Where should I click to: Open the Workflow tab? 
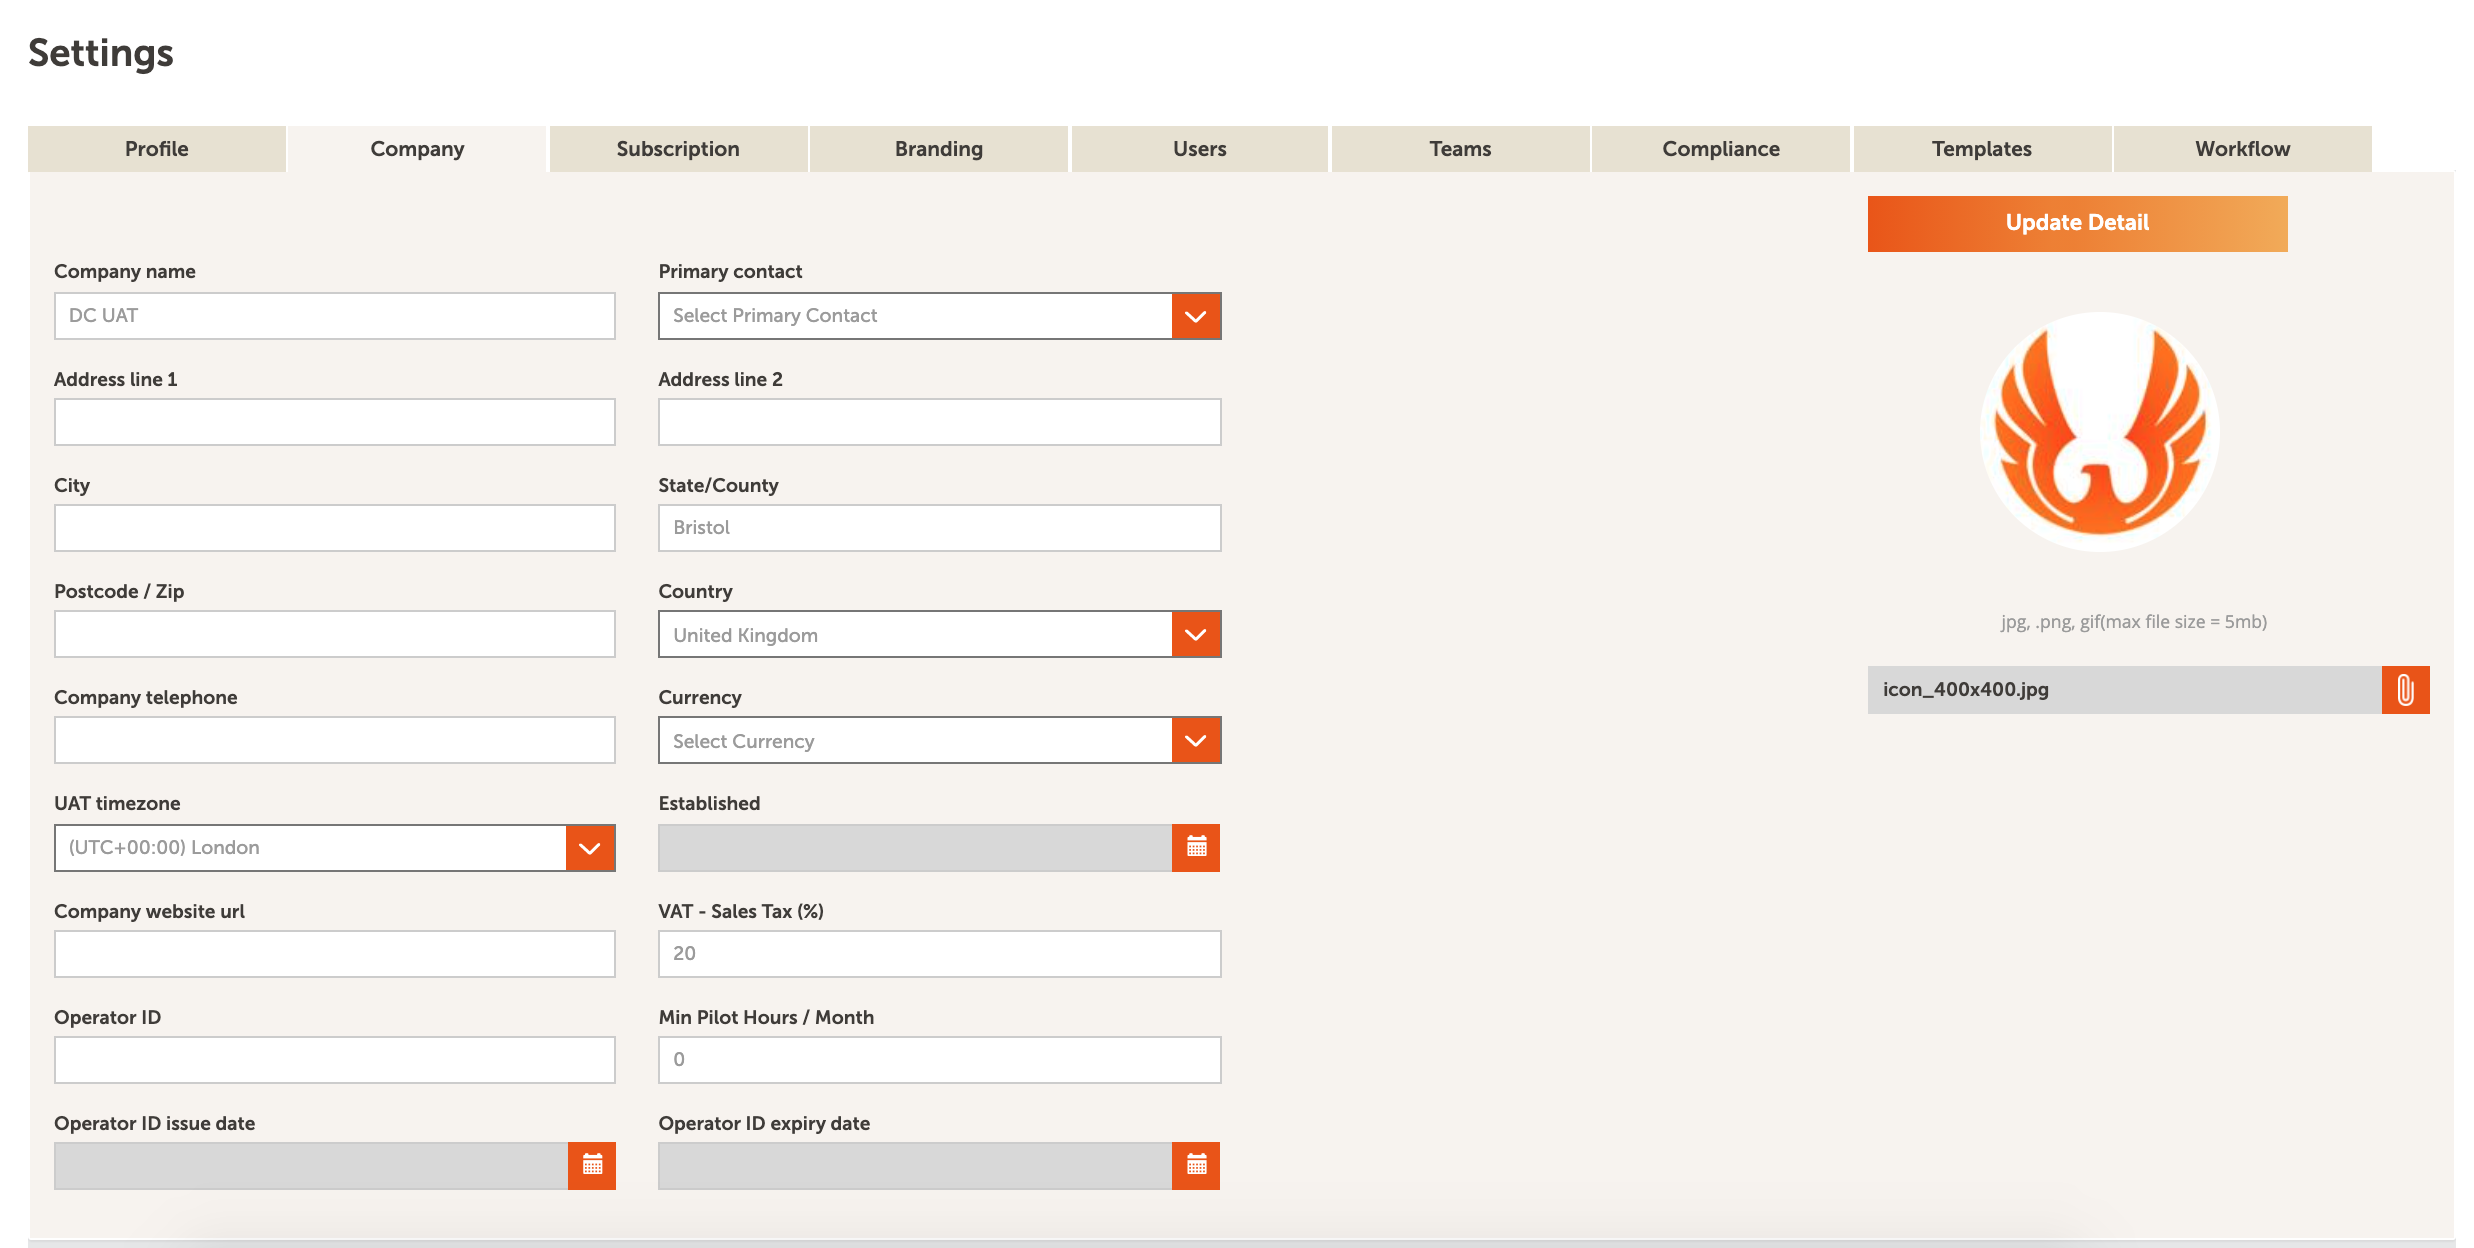[x=2243, y=149]
